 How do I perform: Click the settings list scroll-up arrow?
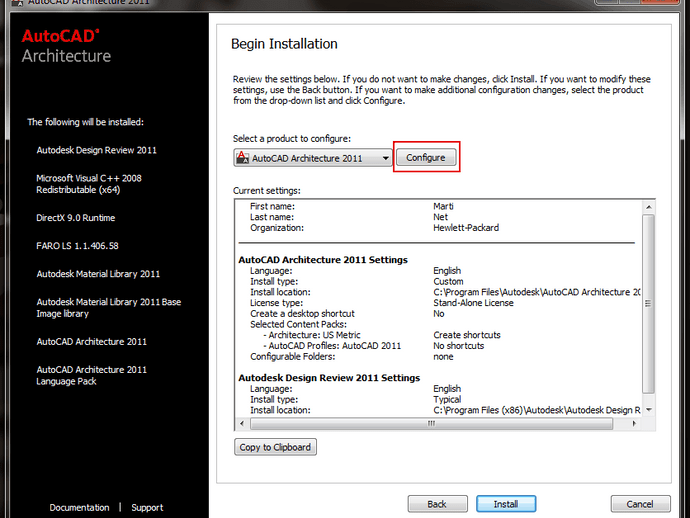(x=649, y=207)
